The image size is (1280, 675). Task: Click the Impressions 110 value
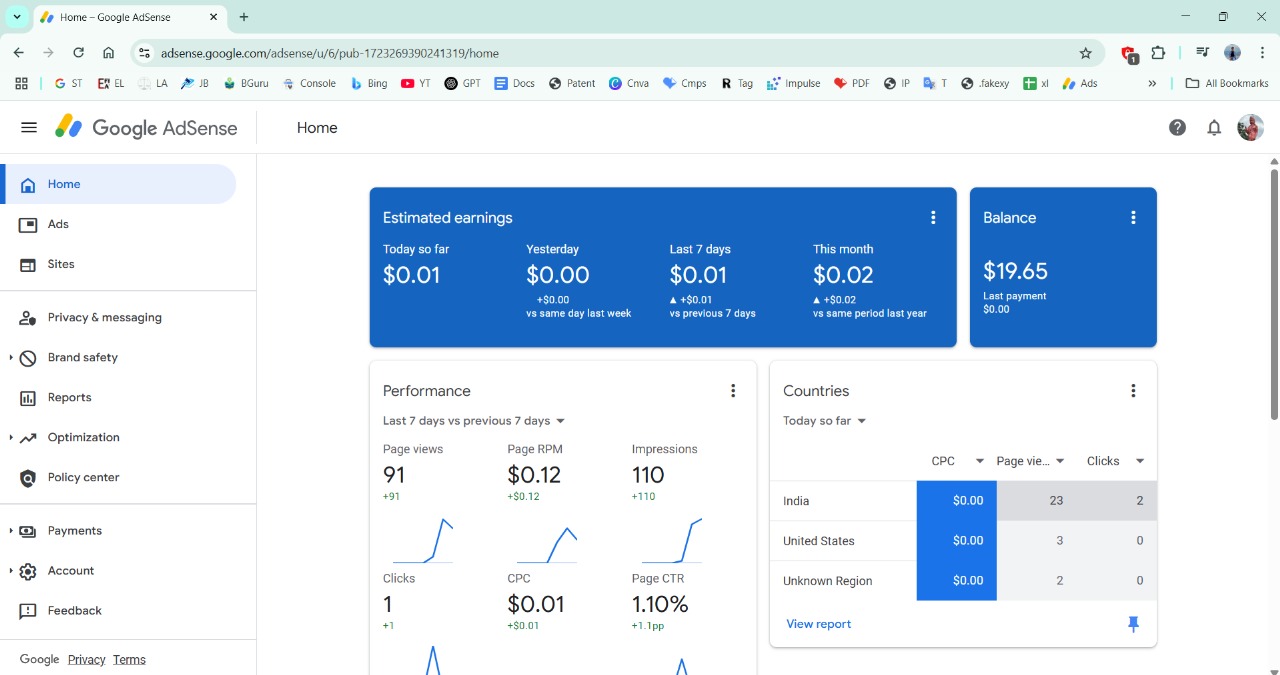click(x=648, y=475)
